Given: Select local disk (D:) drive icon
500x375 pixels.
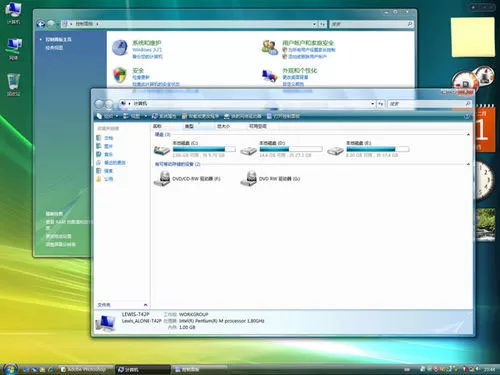Looking at the screenshot, I should (249, 151).
